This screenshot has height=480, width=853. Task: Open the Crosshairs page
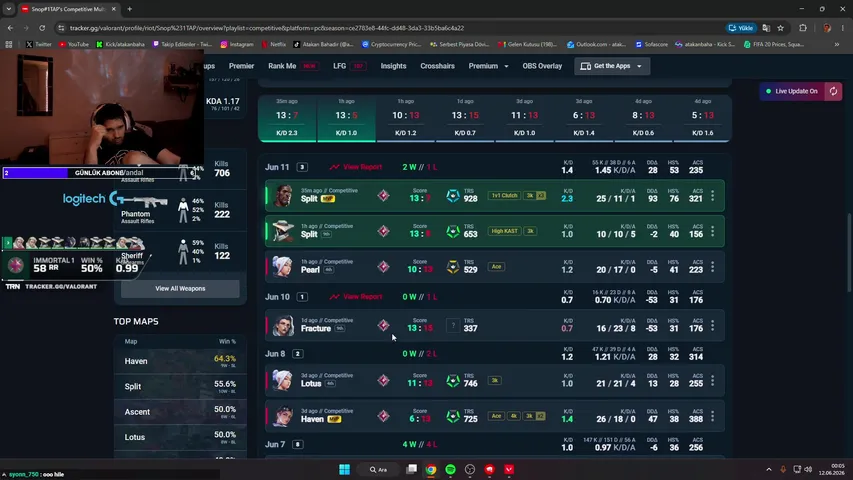(x=437, y=66)
